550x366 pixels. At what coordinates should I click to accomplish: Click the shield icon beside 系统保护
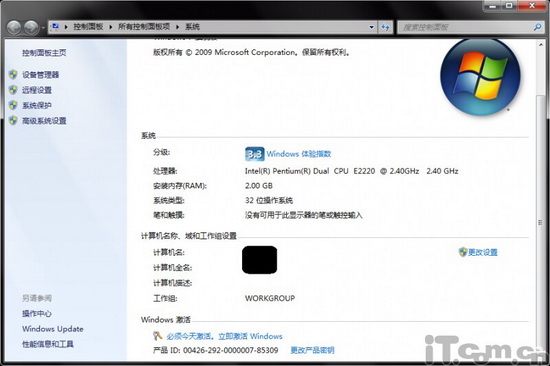(x=13, y=105)
